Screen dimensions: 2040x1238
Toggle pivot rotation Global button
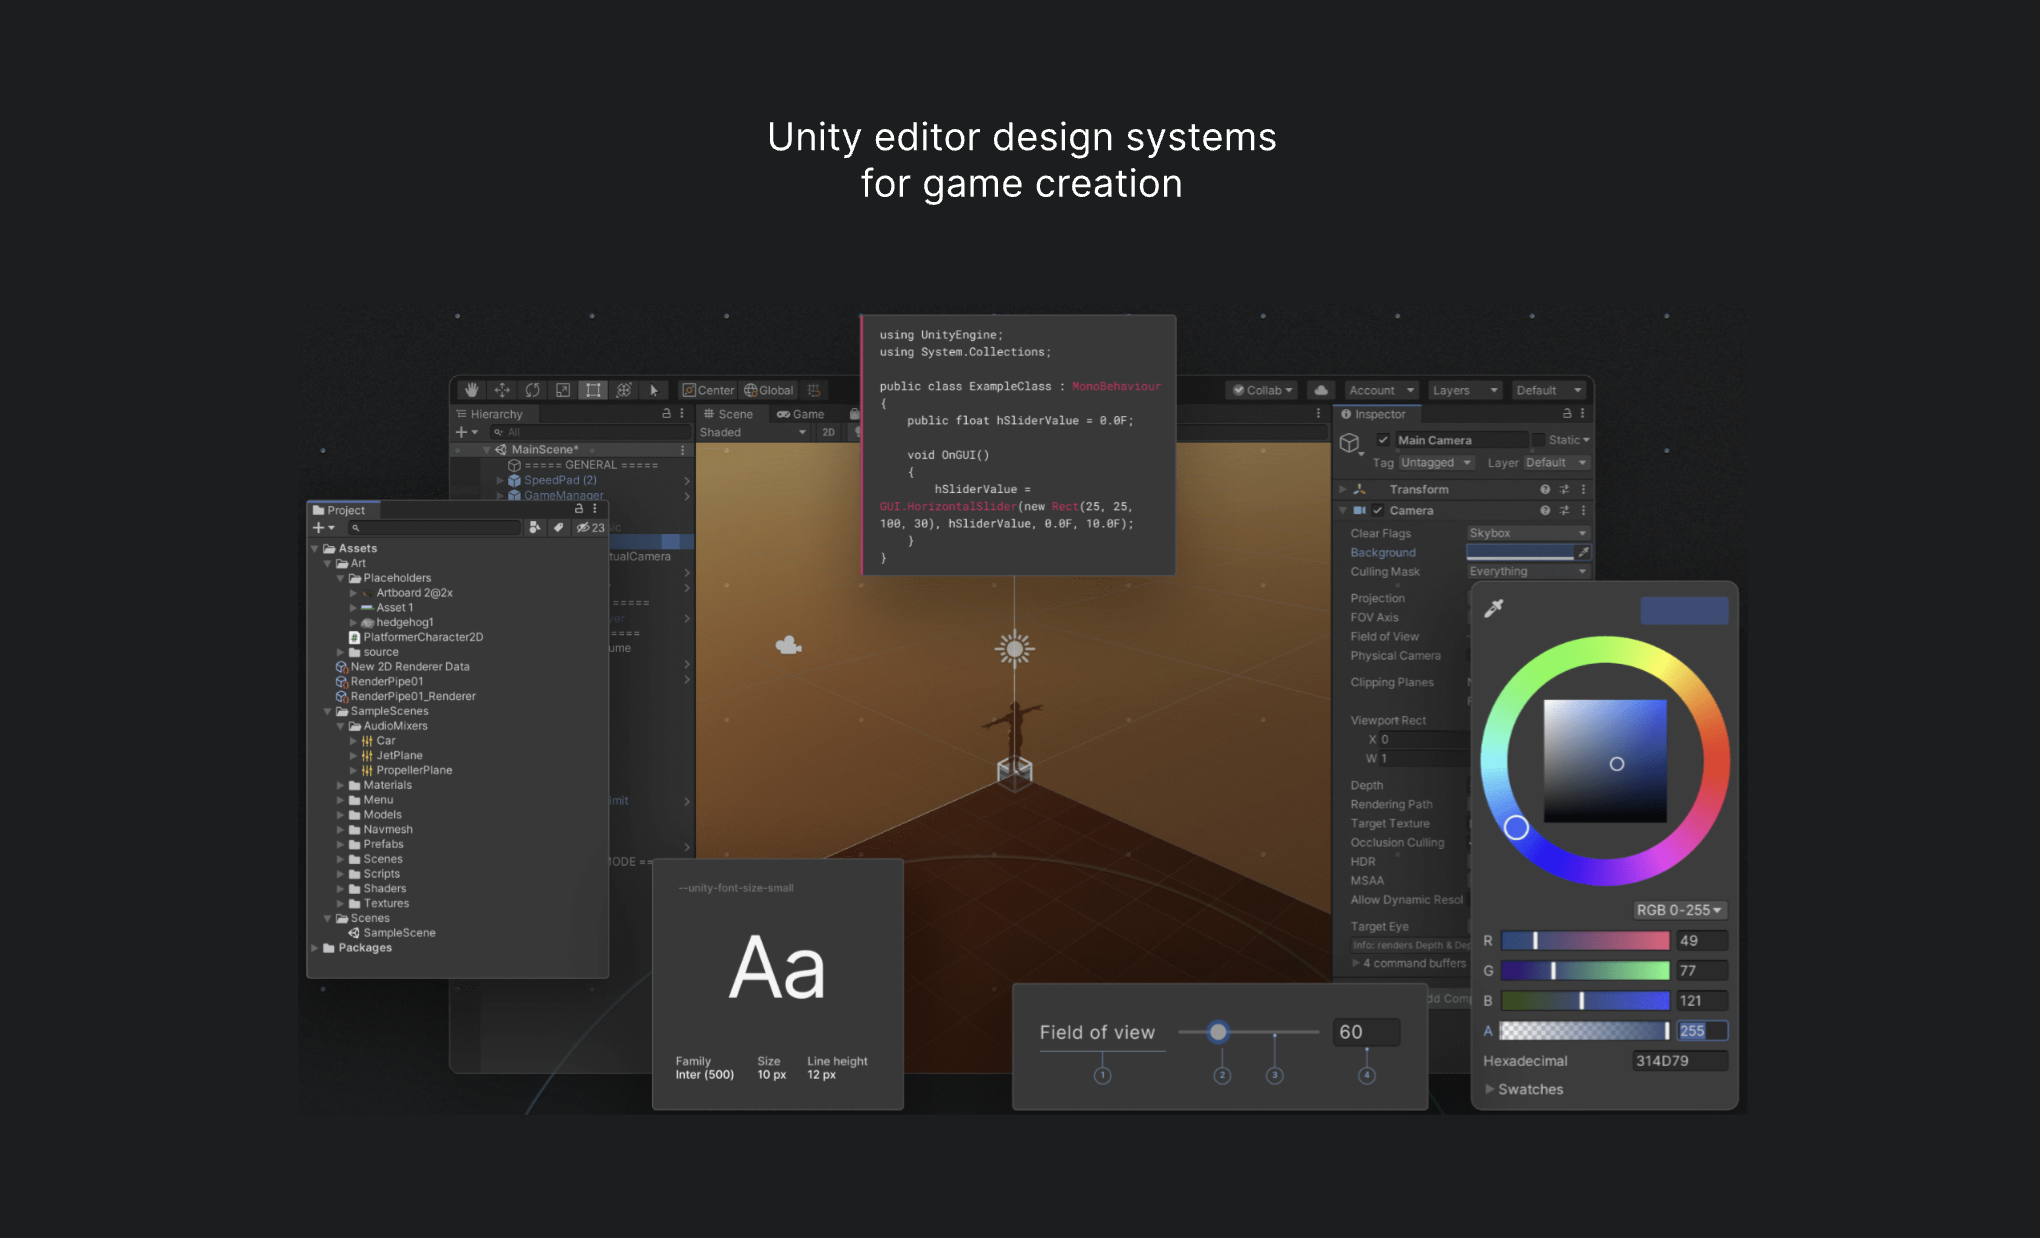click(769, 390)
